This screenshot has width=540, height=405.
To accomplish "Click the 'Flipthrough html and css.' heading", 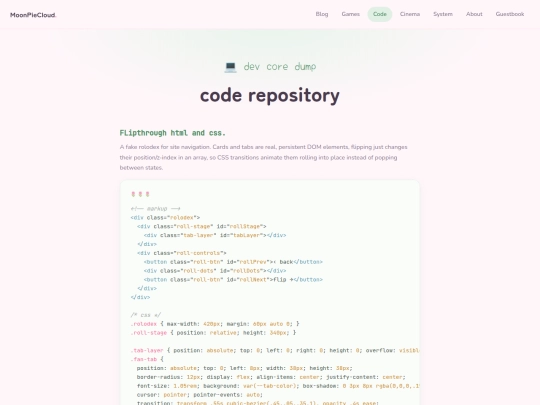I will [x=173, y=133].
